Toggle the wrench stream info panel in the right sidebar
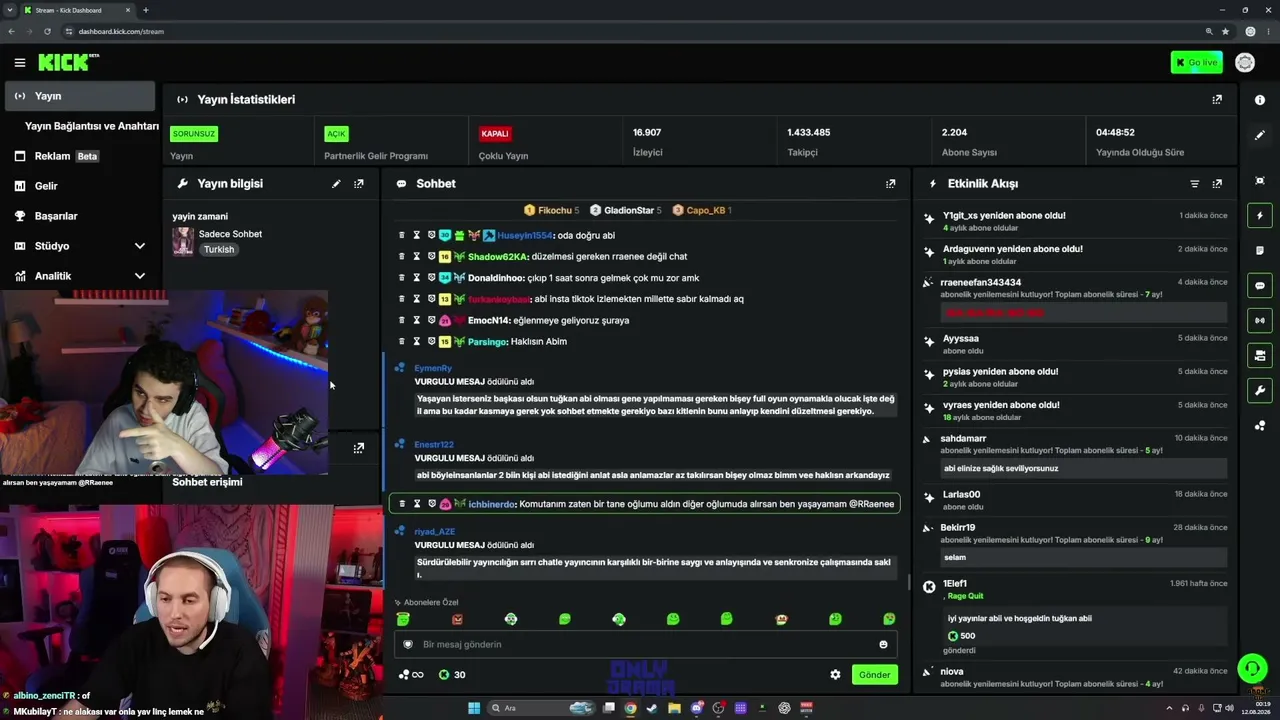Image resolution: width=1280 pixels, height=720 pixels. click(1260, 391)
